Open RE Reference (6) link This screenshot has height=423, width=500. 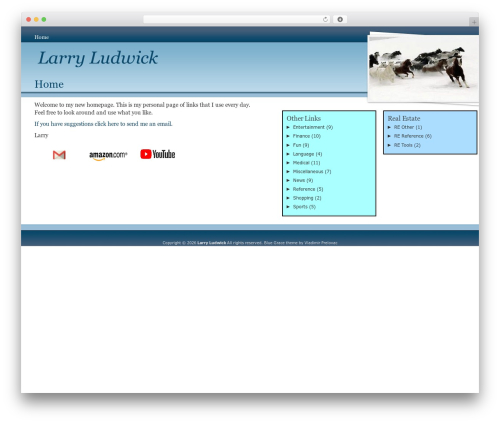(x=413, y=136)
